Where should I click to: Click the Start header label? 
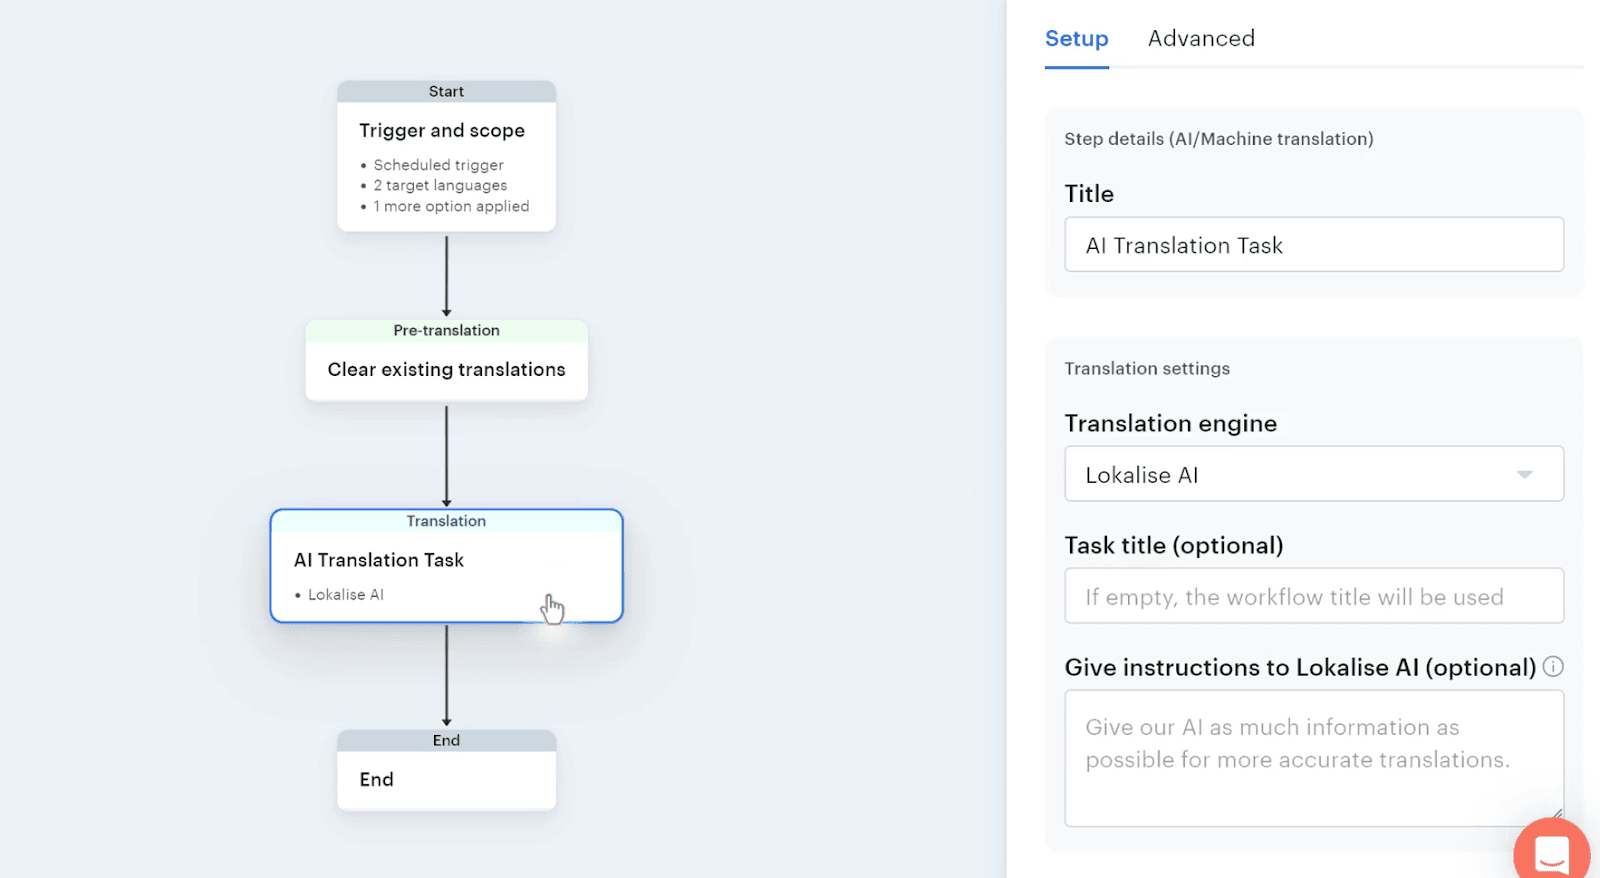[446, 92]
